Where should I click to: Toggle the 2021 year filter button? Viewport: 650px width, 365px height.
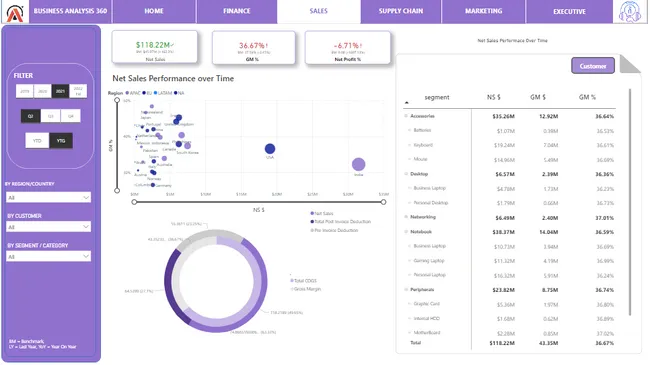click(60, 91)
